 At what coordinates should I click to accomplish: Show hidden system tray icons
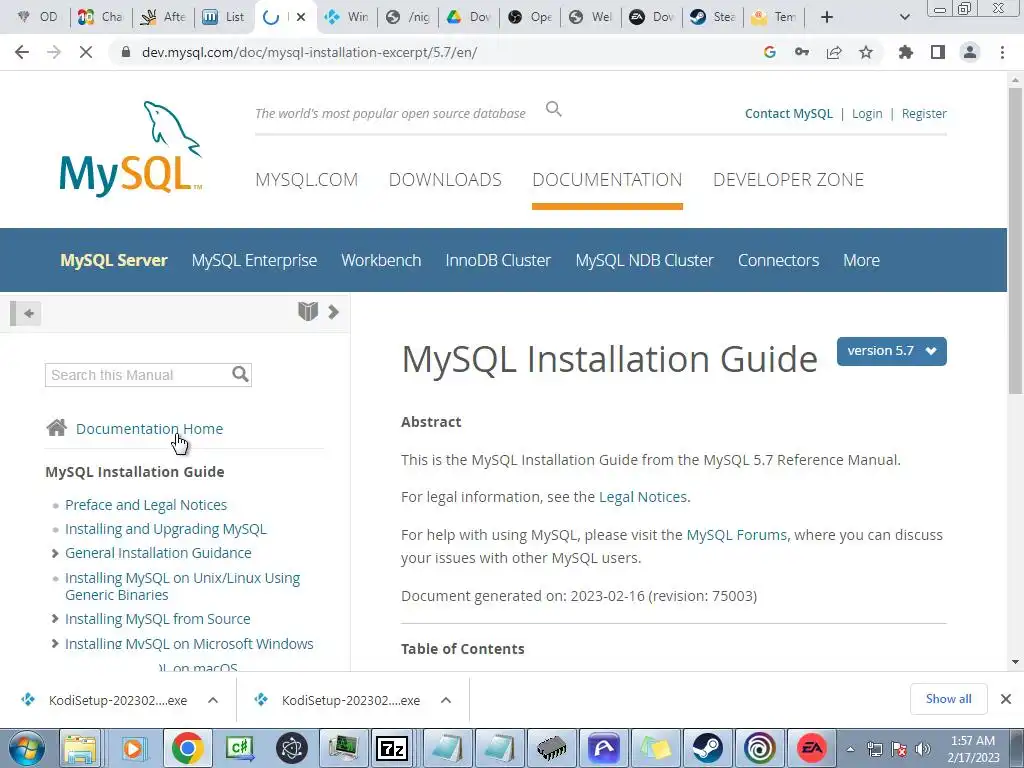[x=850, y=749]
